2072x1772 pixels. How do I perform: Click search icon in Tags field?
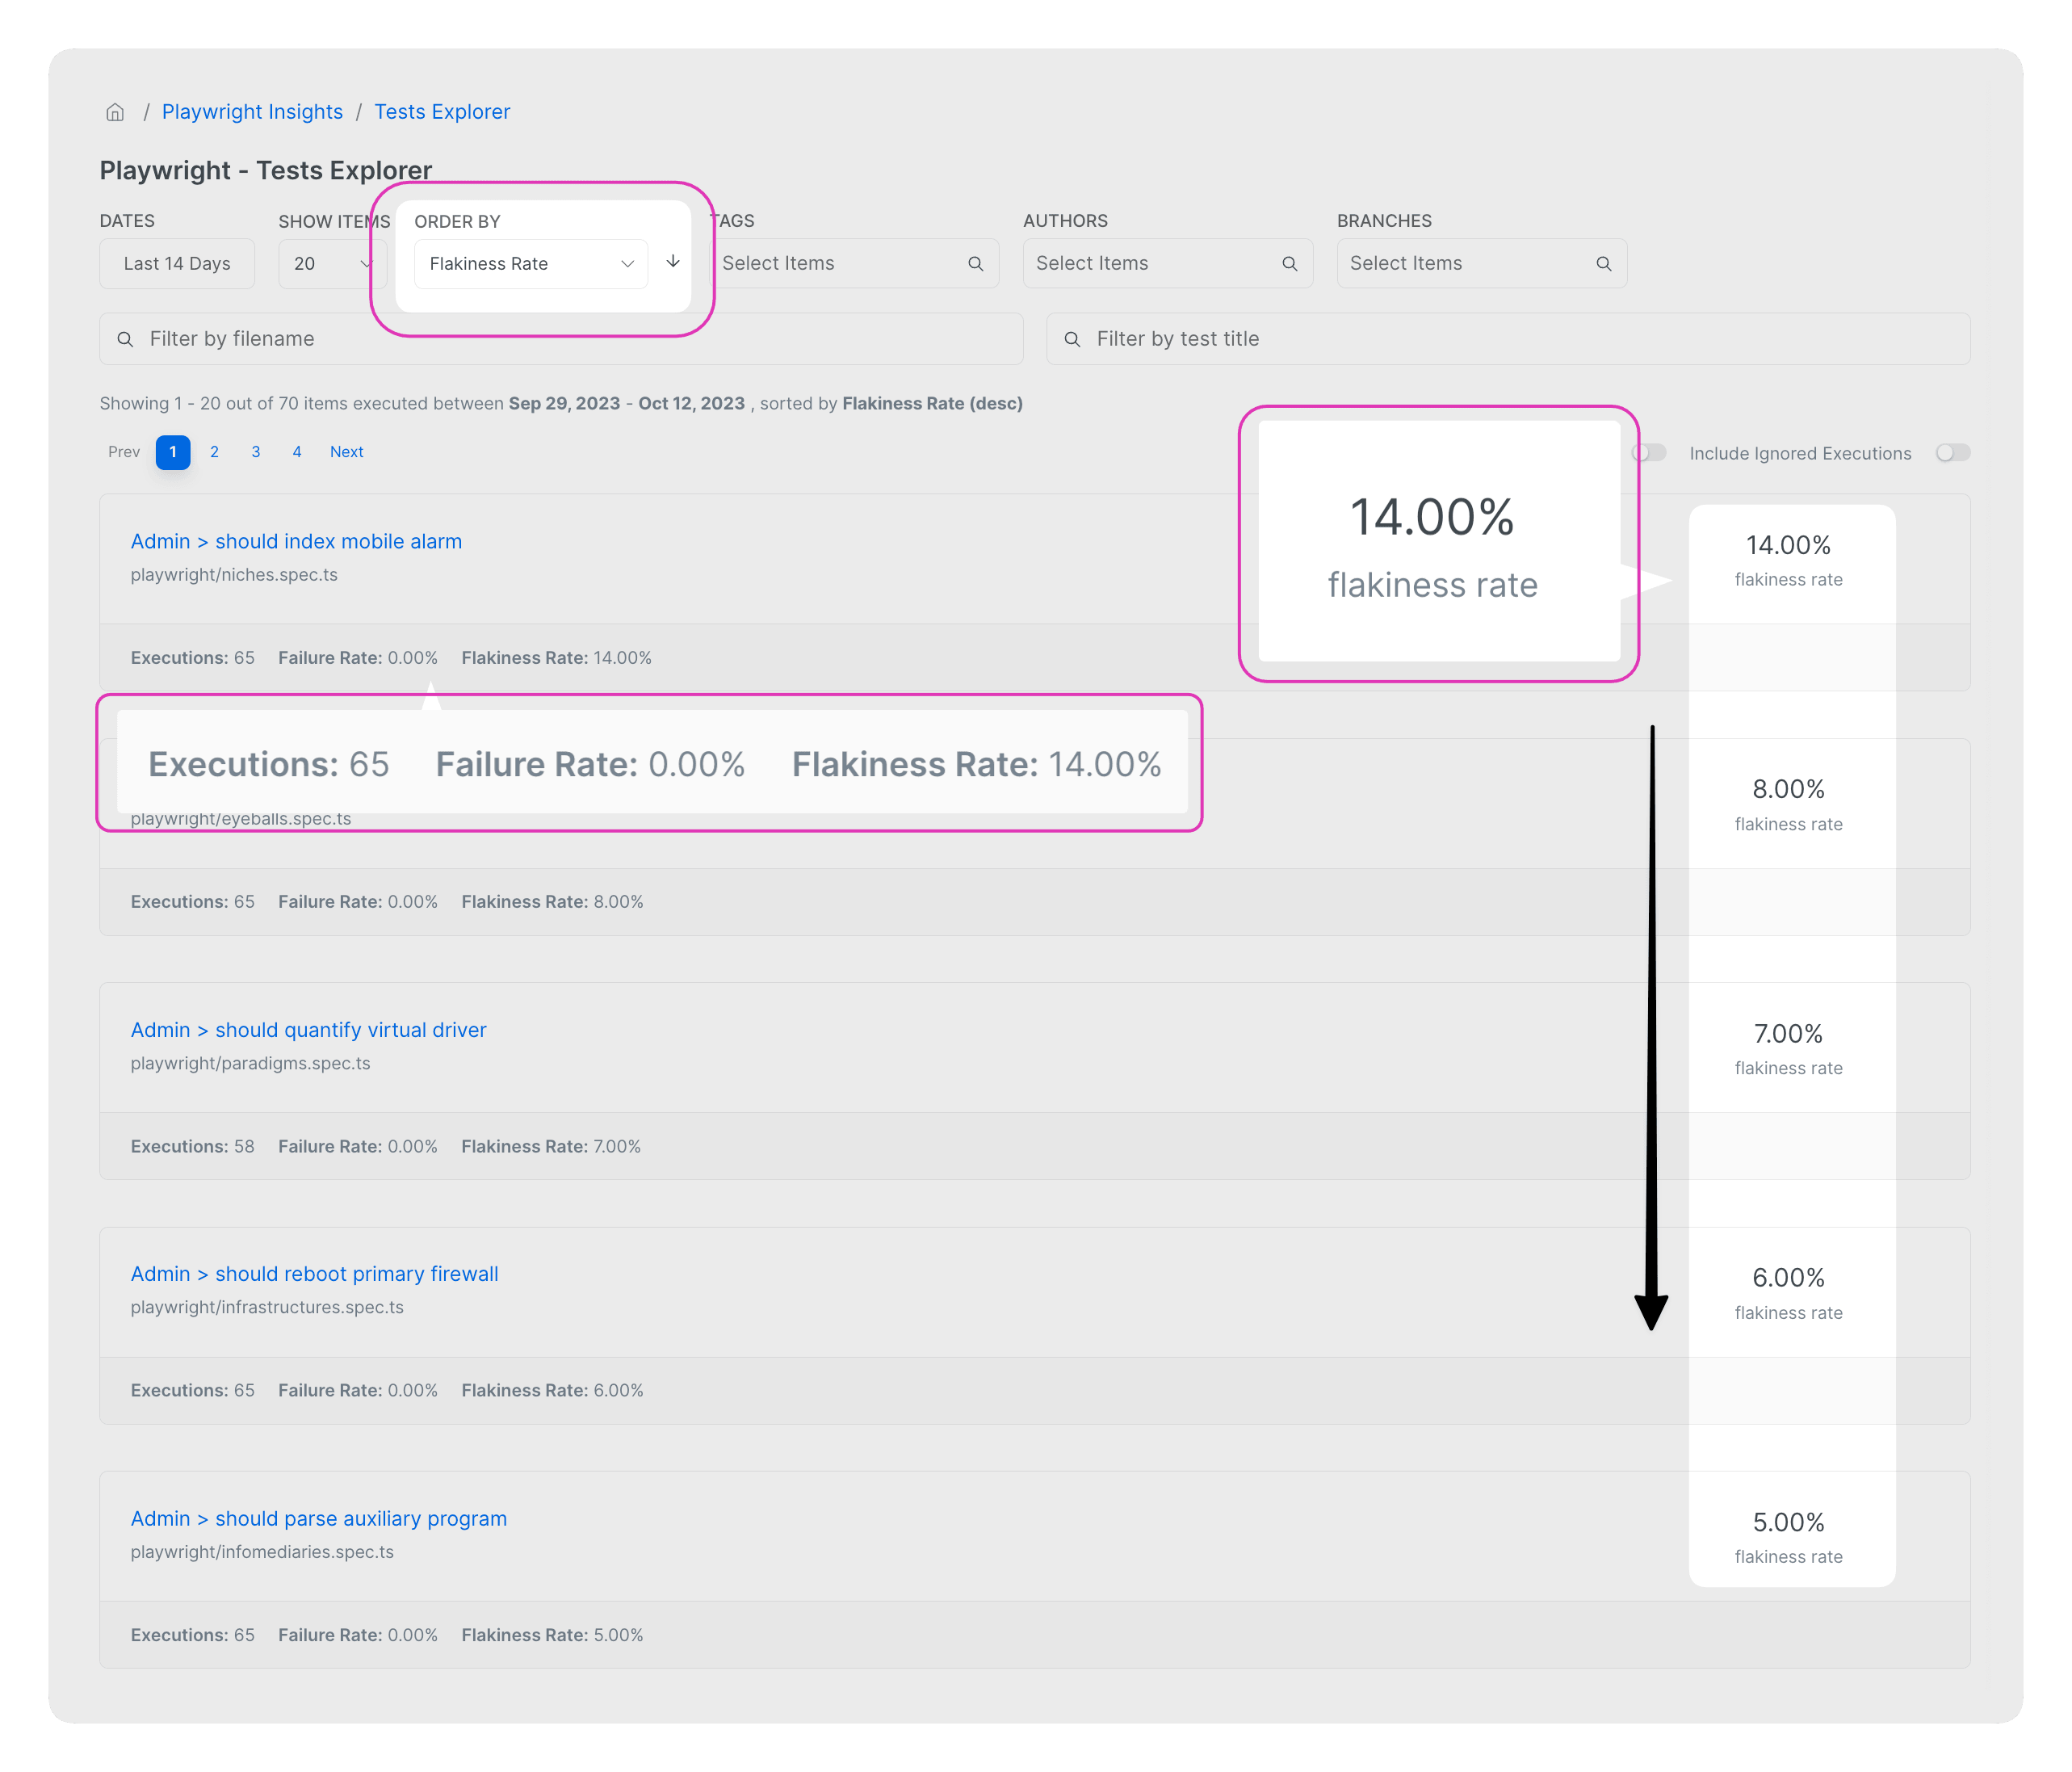975,263
